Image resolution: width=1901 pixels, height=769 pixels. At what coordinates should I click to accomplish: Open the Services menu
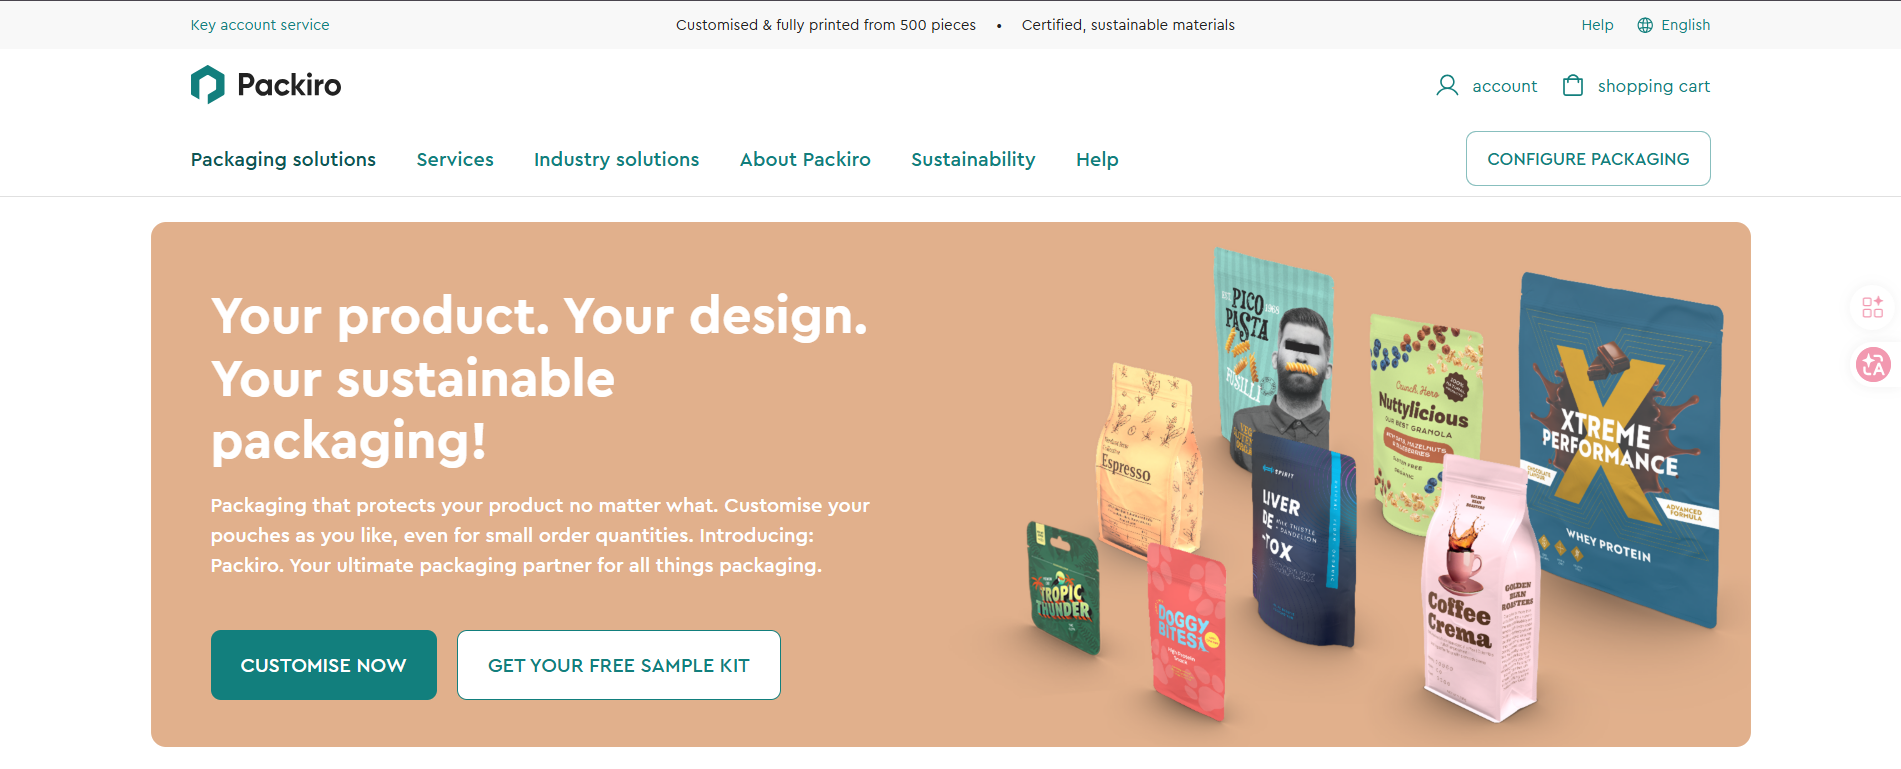(x=455, y=159)
